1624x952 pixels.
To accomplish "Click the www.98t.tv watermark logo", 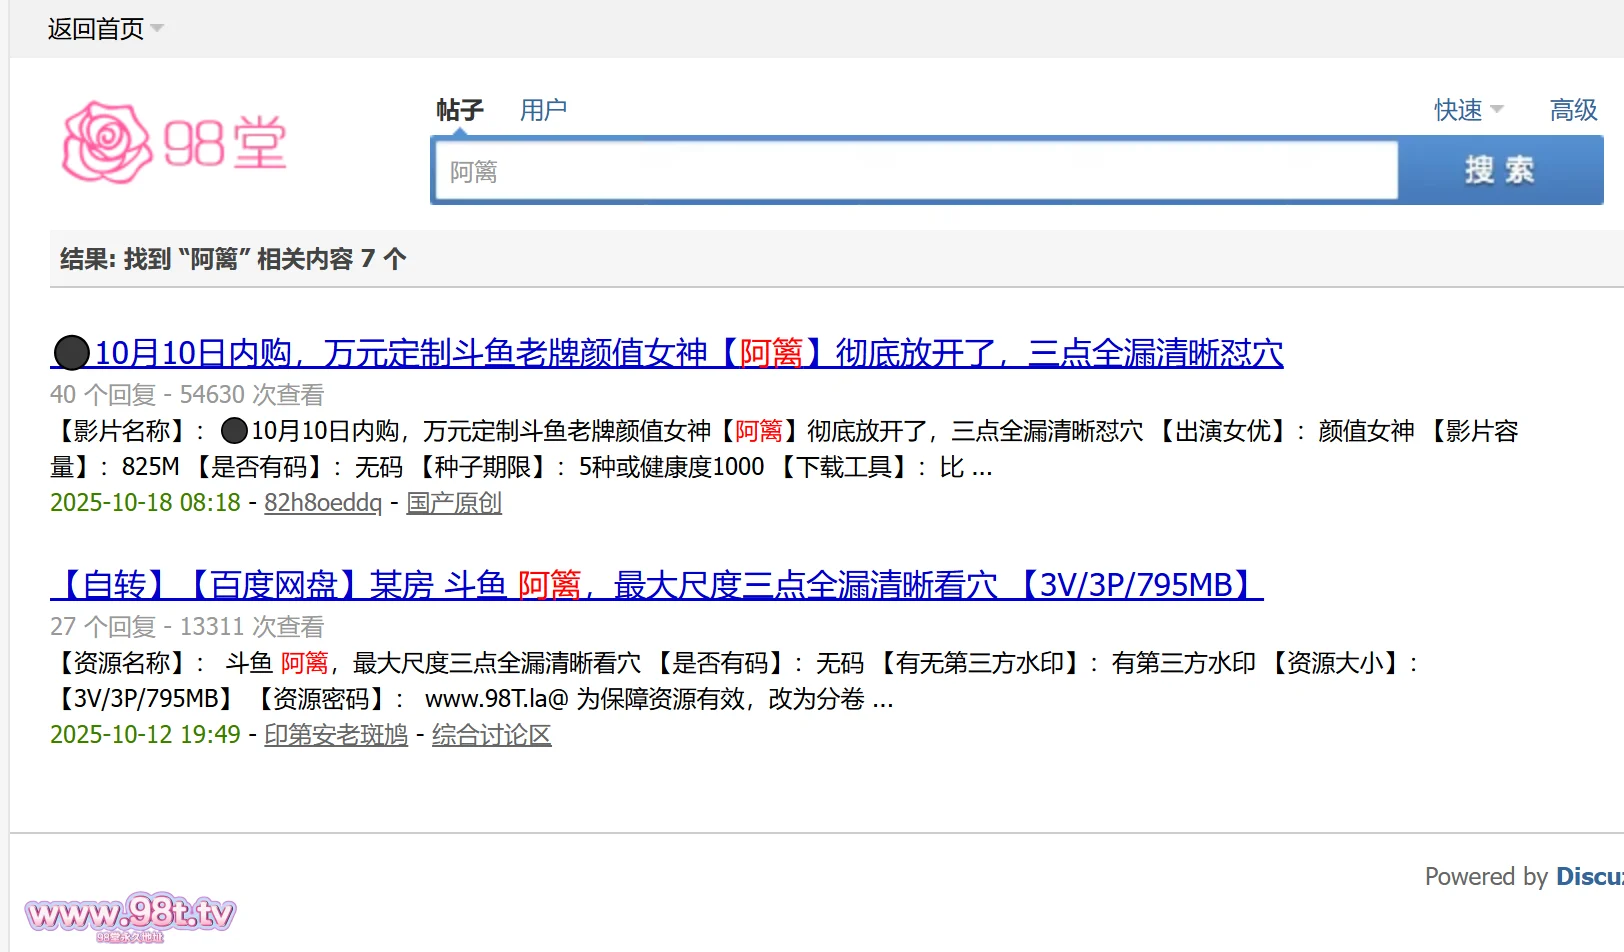I will [130, 915].
